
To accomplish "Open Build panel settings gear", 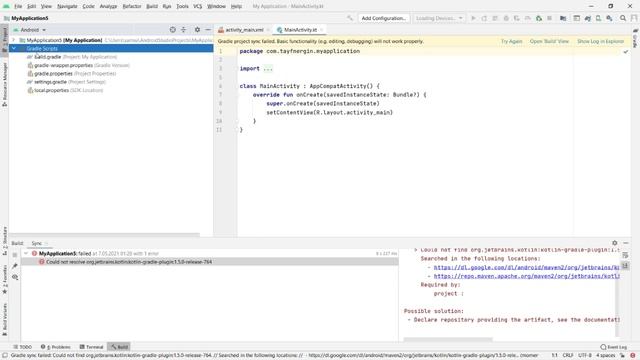I will tap(615, 243).
